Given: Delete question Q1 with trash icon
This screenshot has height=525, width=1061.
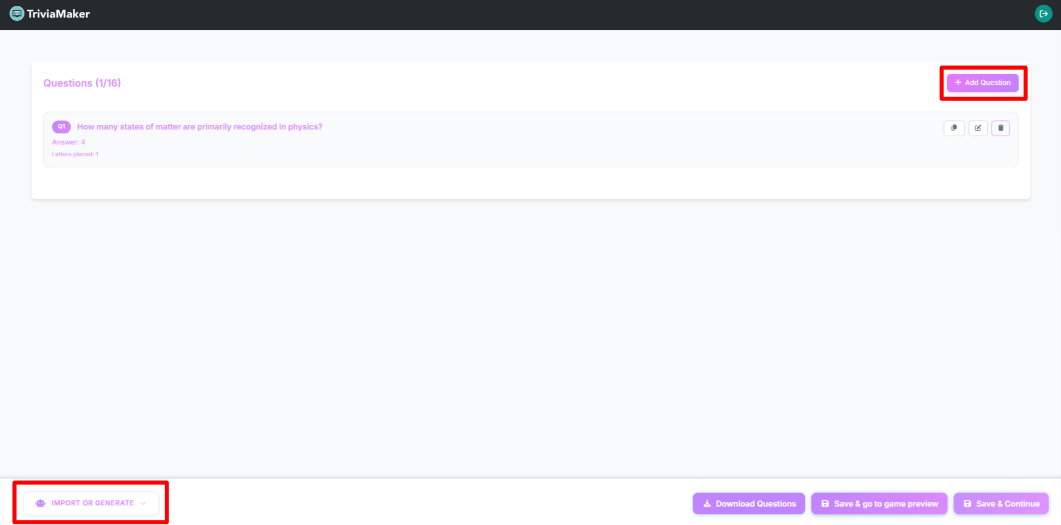Looking at the screenshot, I should coord(1001,128).
